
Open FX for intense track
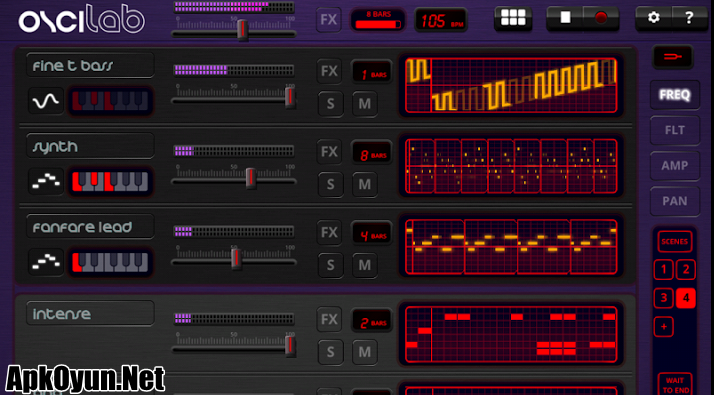click(329, 319)
